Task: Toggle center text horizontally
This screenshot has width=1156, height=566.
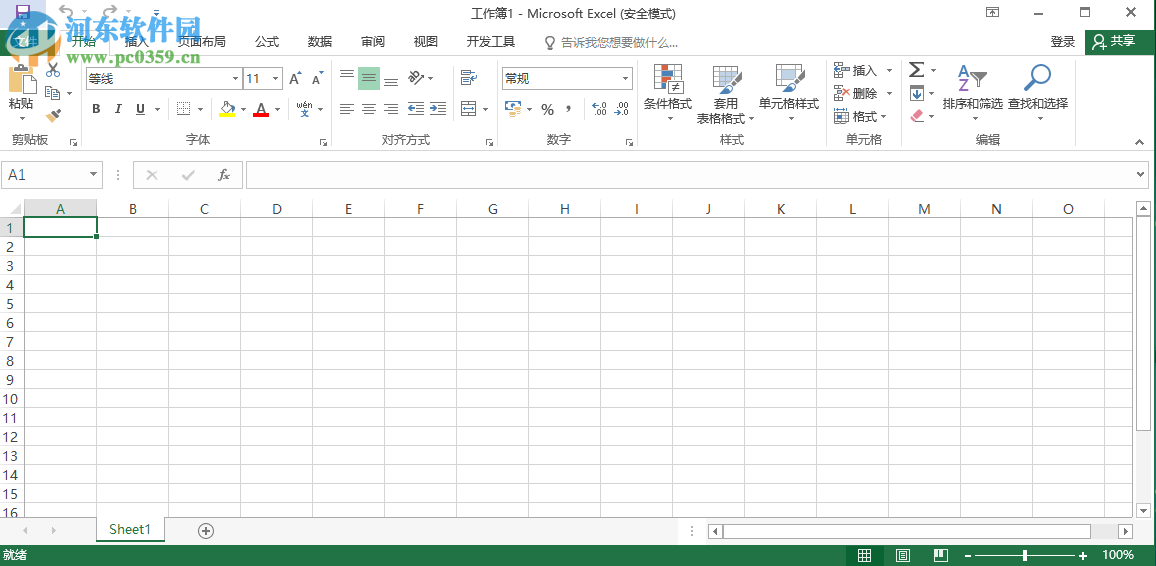Action: [x=369, y=109]
